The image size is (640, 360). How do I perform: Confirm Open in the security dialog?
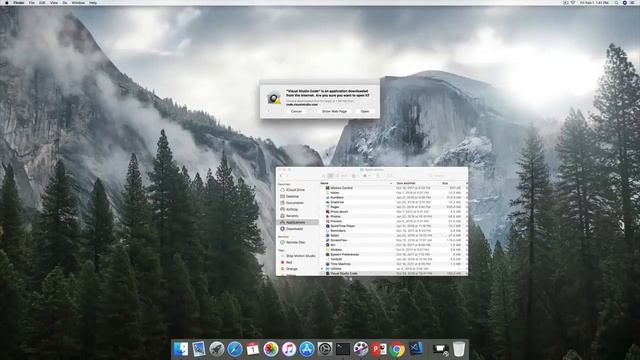click(365, 111)
